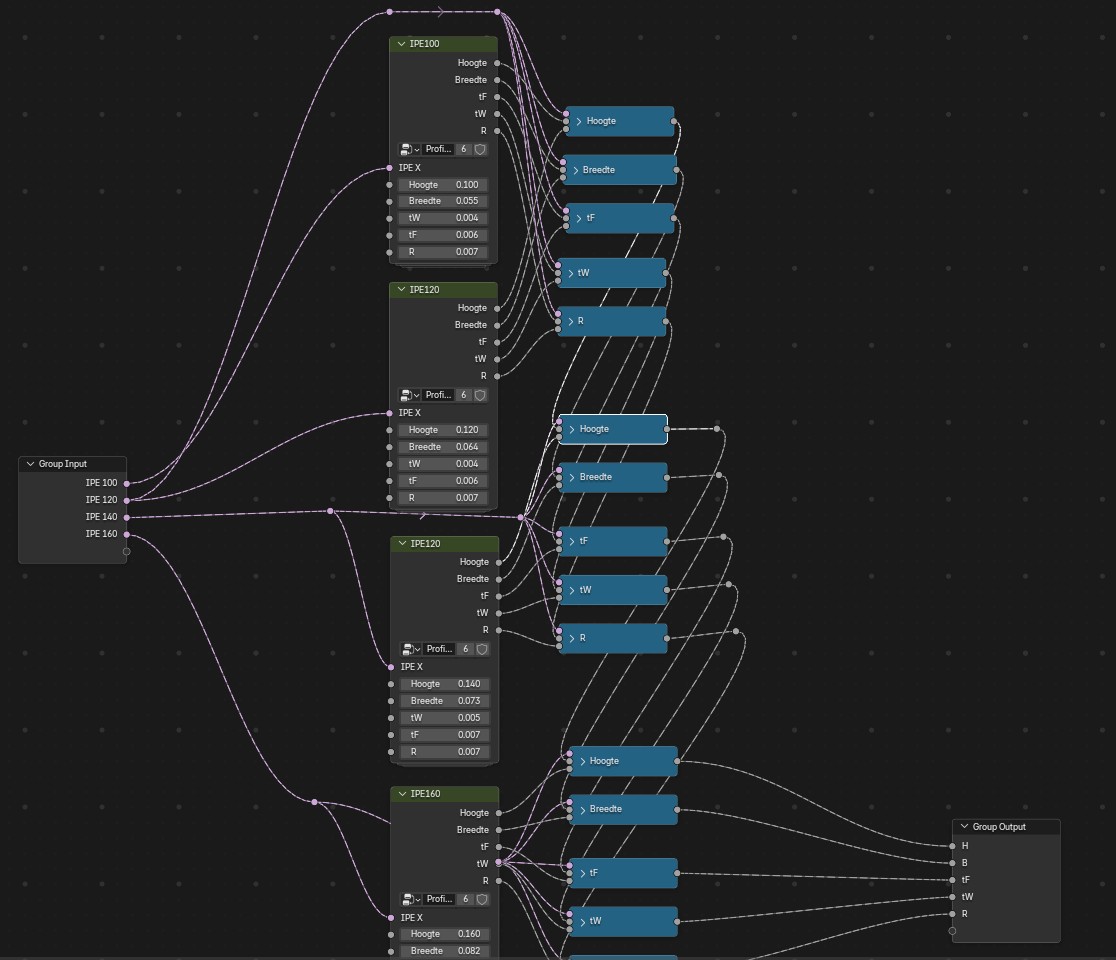Click the H input socket on Group Output
1116x960 pixels.
952,846
